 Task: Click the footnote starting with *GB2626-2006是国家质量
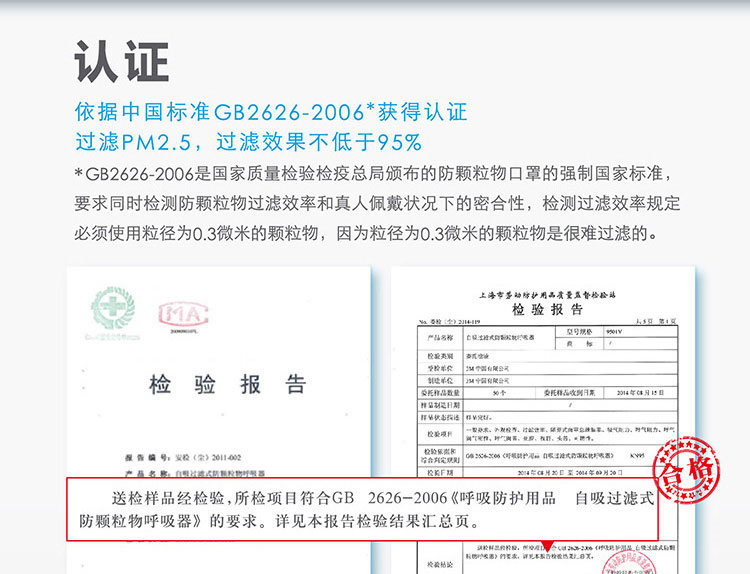(x=376, y=204)
